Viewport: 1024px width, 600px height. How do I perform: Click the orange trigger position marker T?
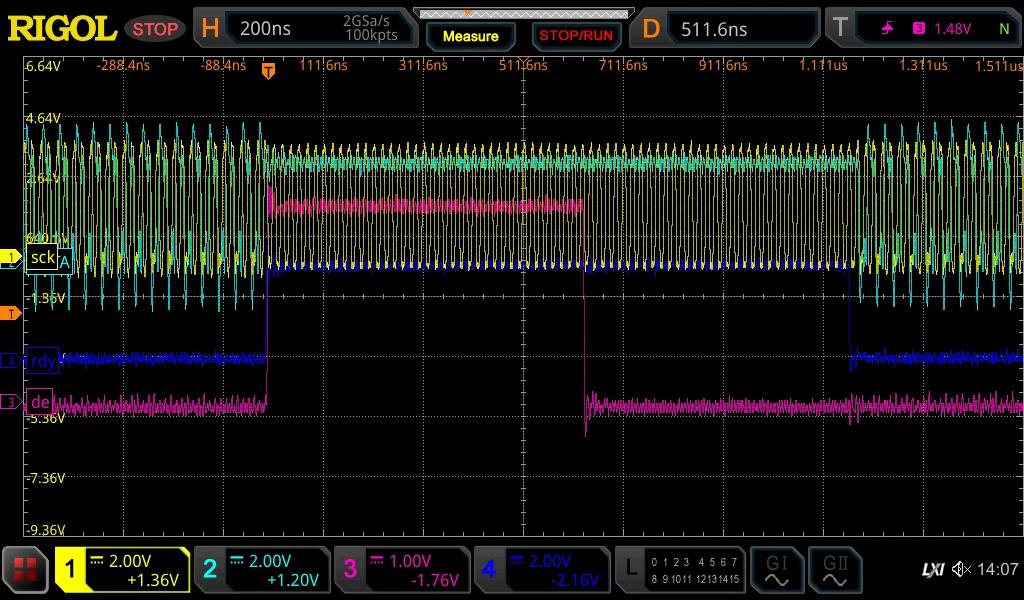[268, 71]
